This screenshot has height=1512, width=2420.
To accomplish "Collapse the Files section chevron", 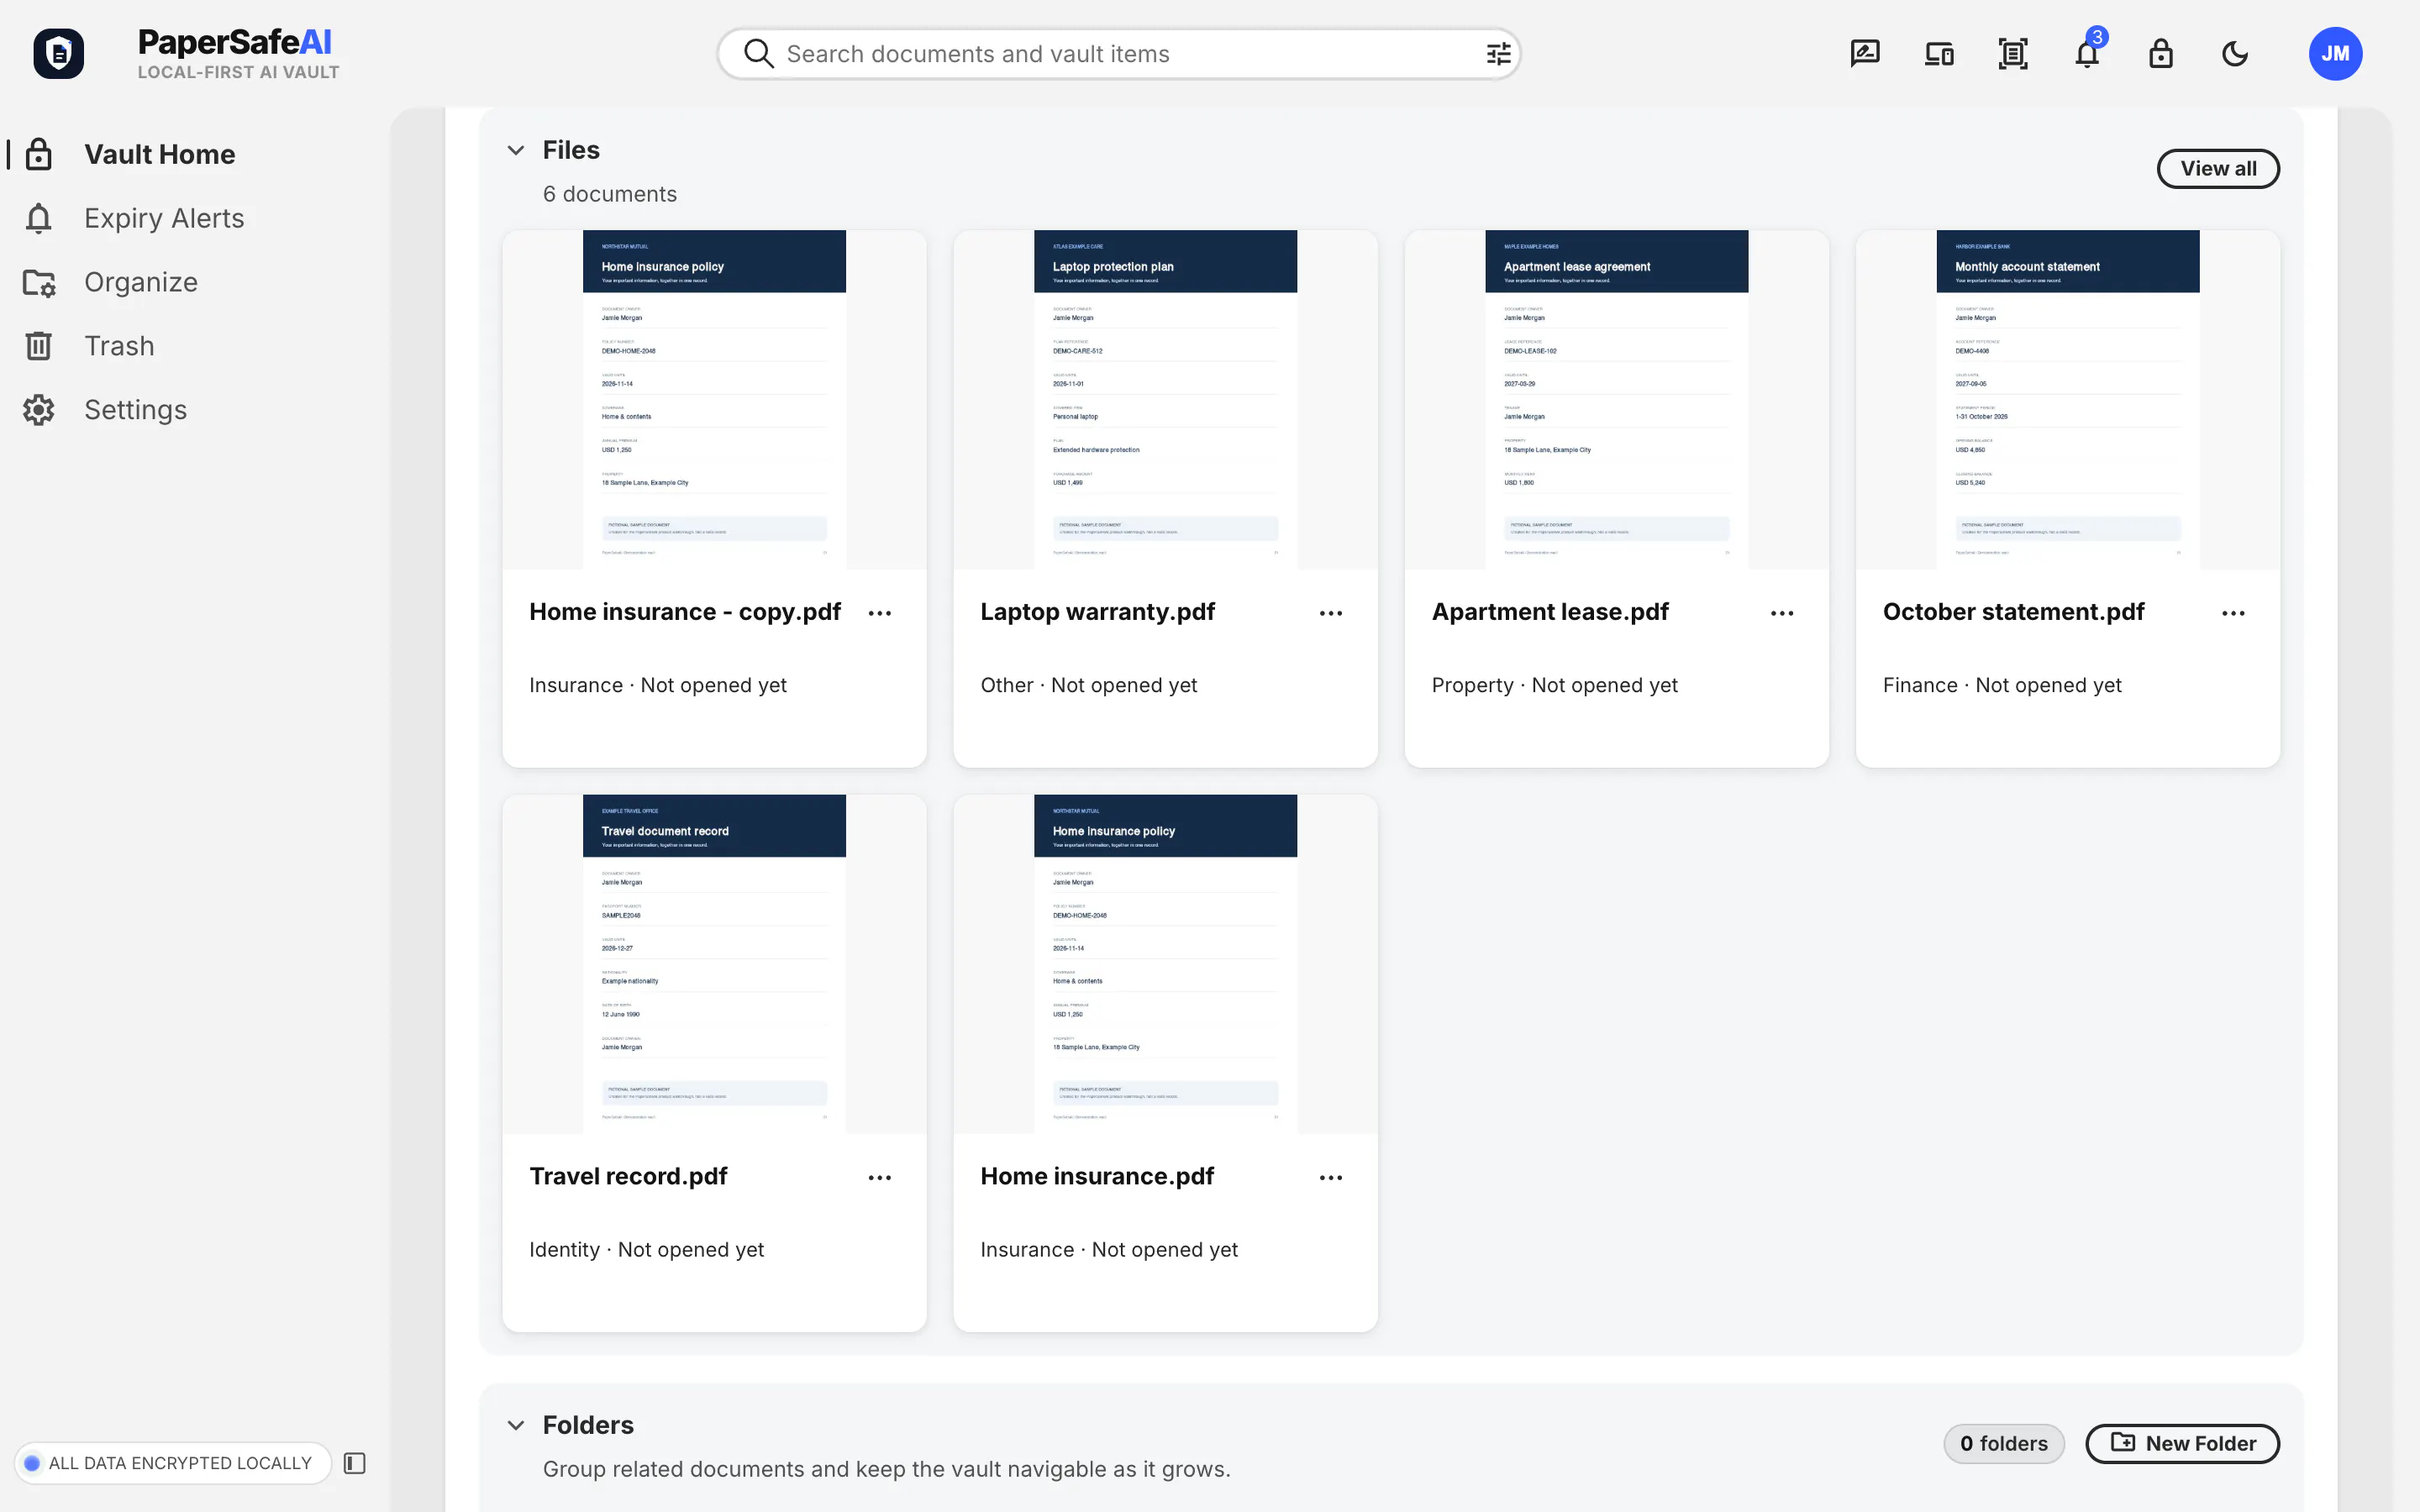I will pyautogui.click(x=516, y=150).
